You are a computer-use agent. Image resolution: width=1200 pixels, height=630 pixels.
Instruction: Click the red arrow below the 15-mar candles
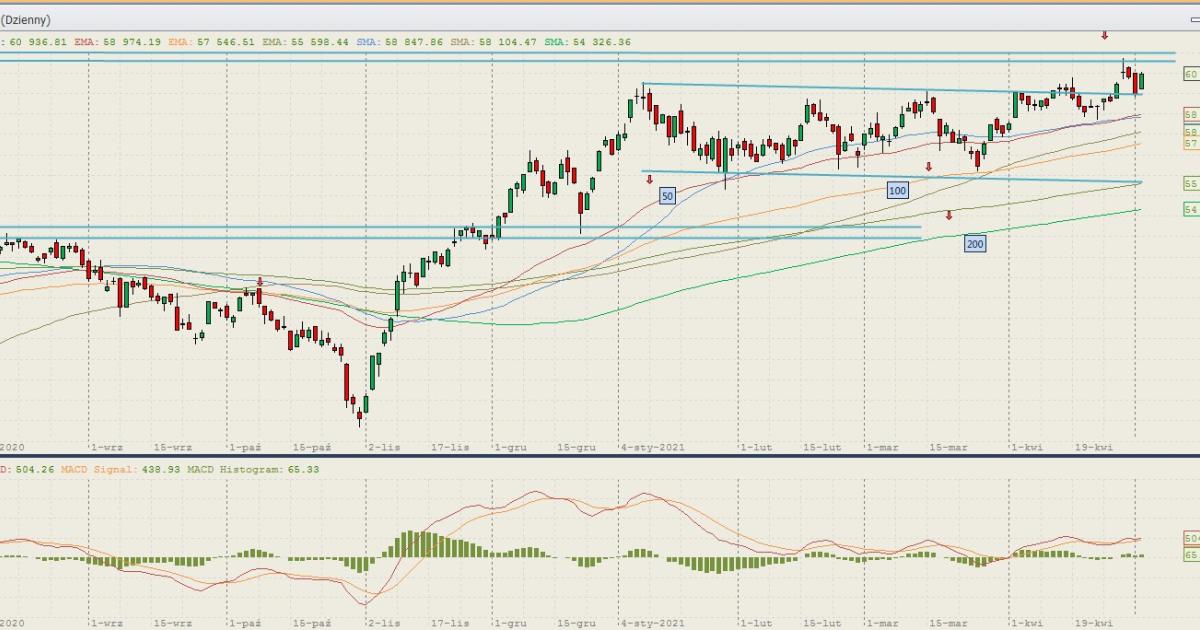click(x=928, y=167)
